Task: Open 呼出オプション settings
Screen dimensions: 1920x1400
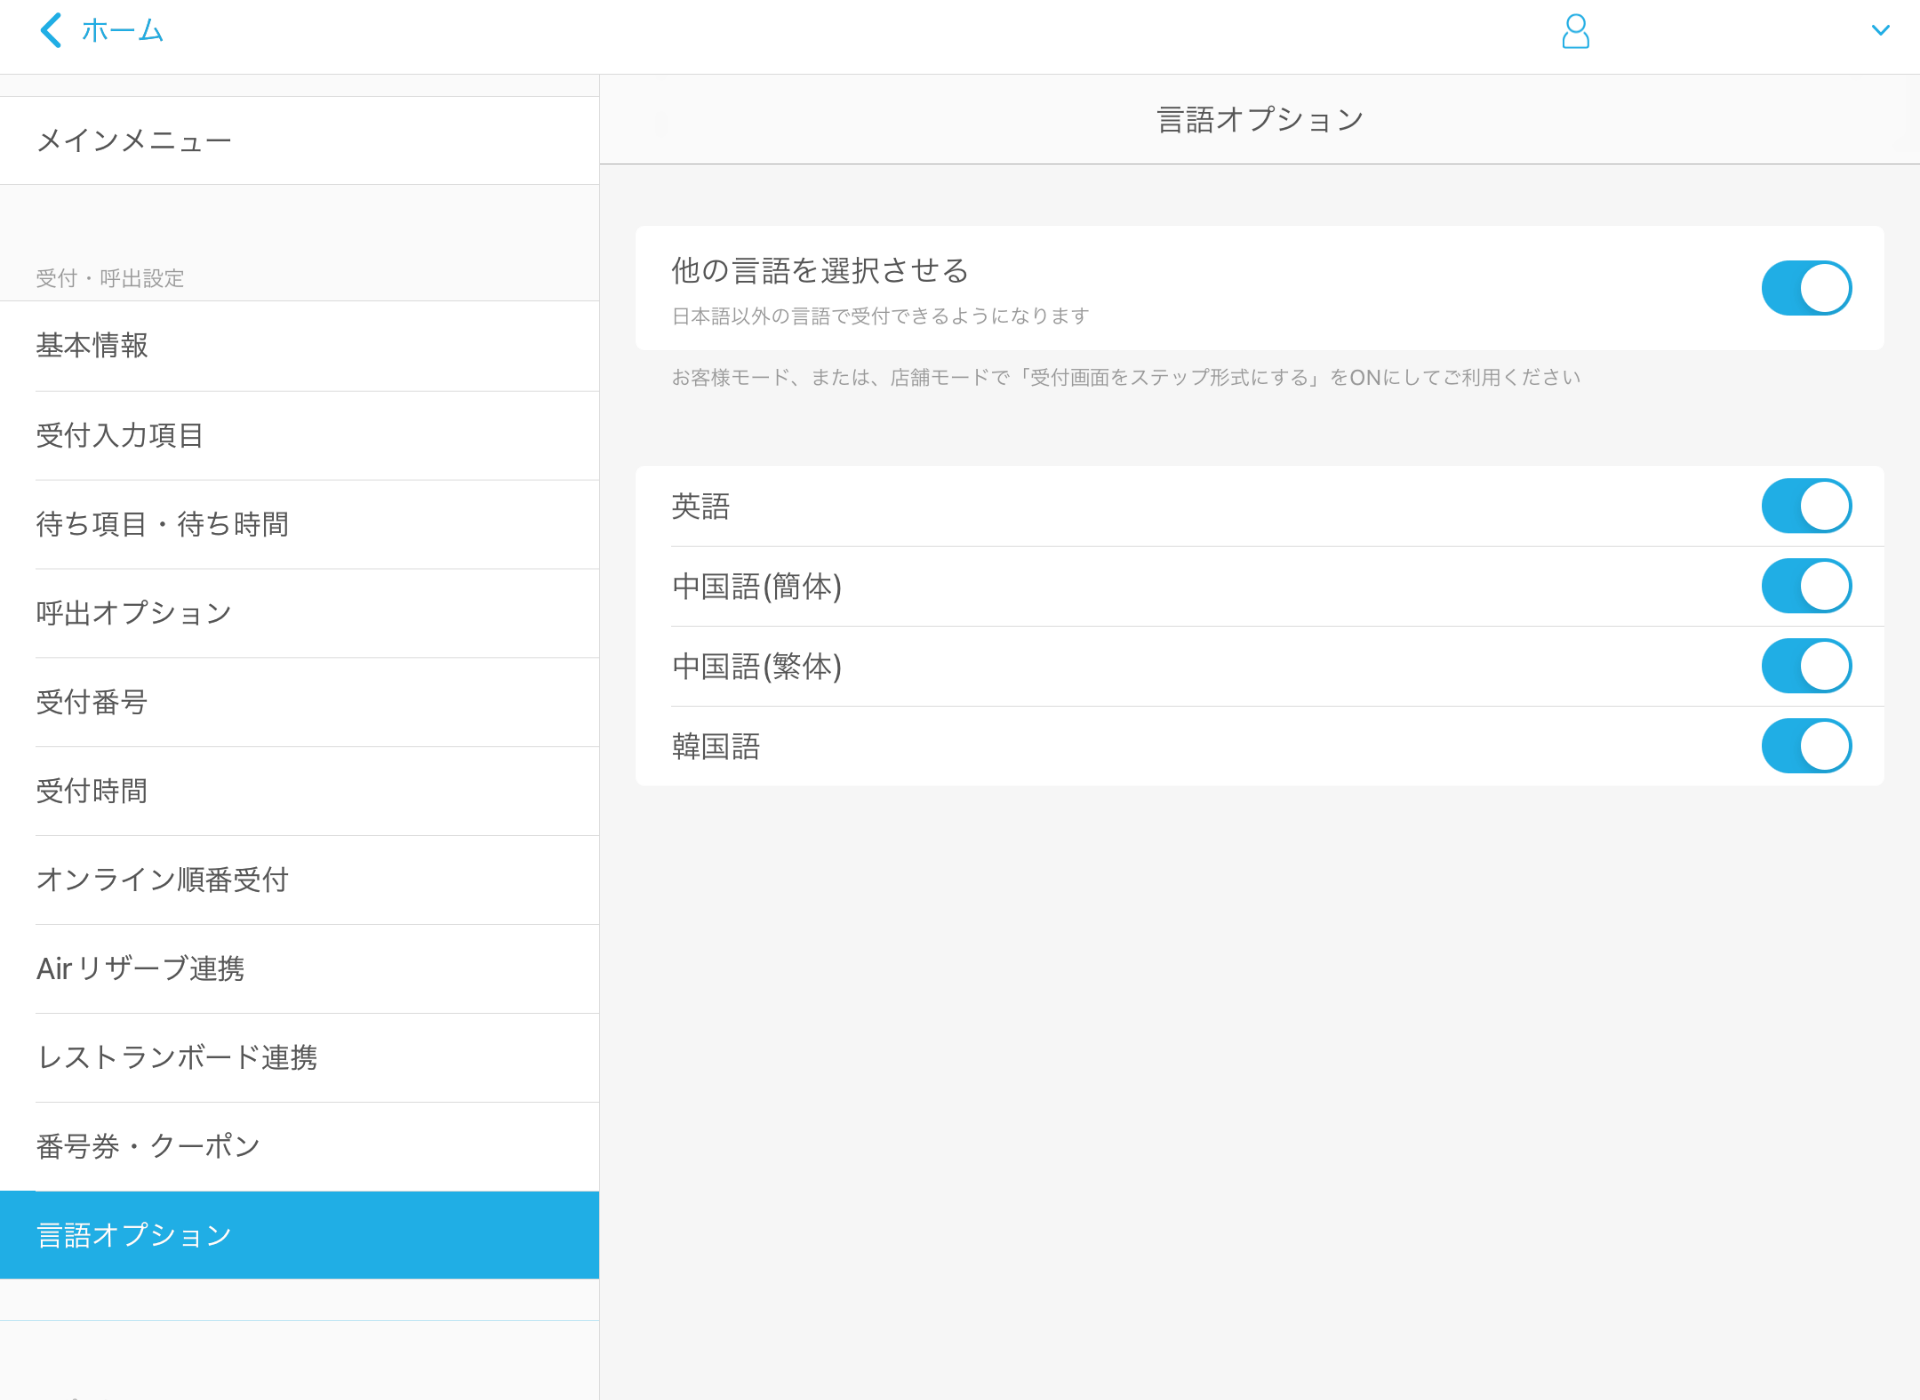Action: click(133, 613)
